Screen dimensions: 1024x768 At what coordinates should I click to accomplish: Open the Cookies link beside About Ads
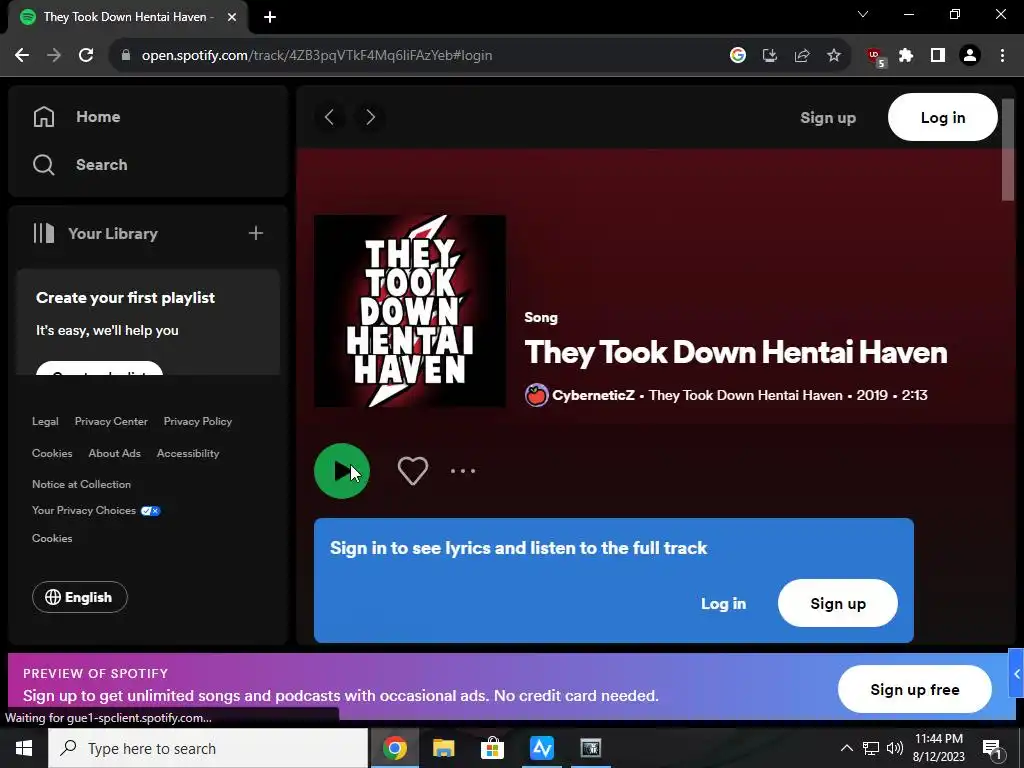coord(52,453)
